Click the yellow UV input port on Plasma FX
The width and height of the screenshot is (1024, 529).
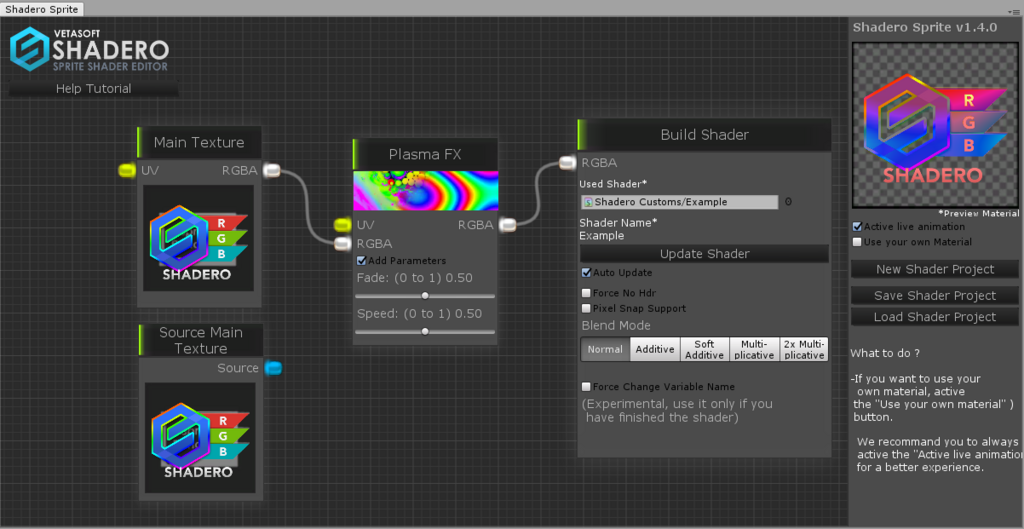click(x=343, y=225)
